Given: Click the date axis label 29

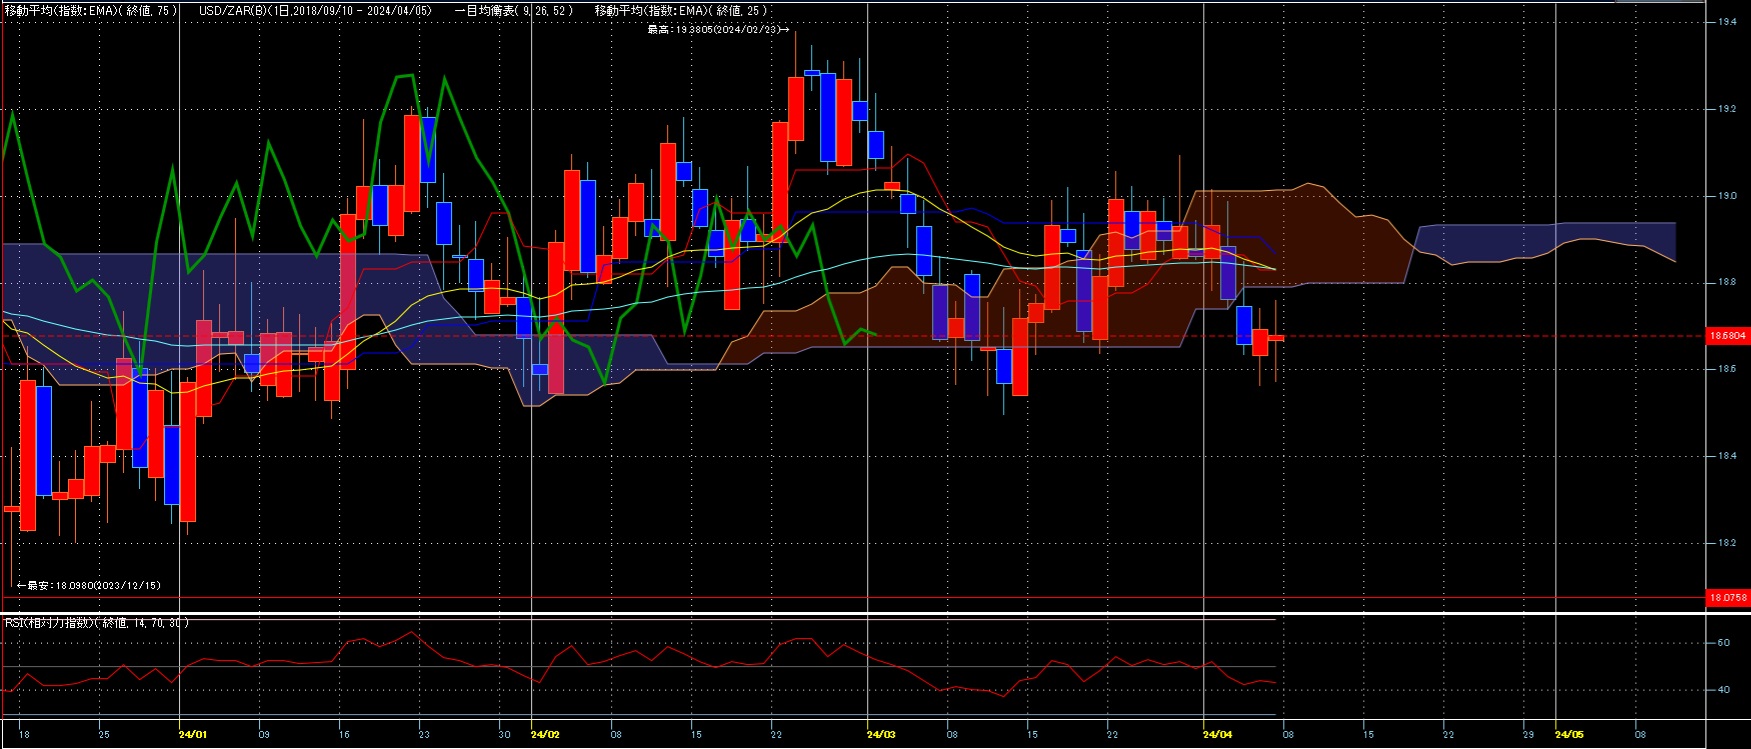Looking at the screenshot, I should (x=1528, y=735).
